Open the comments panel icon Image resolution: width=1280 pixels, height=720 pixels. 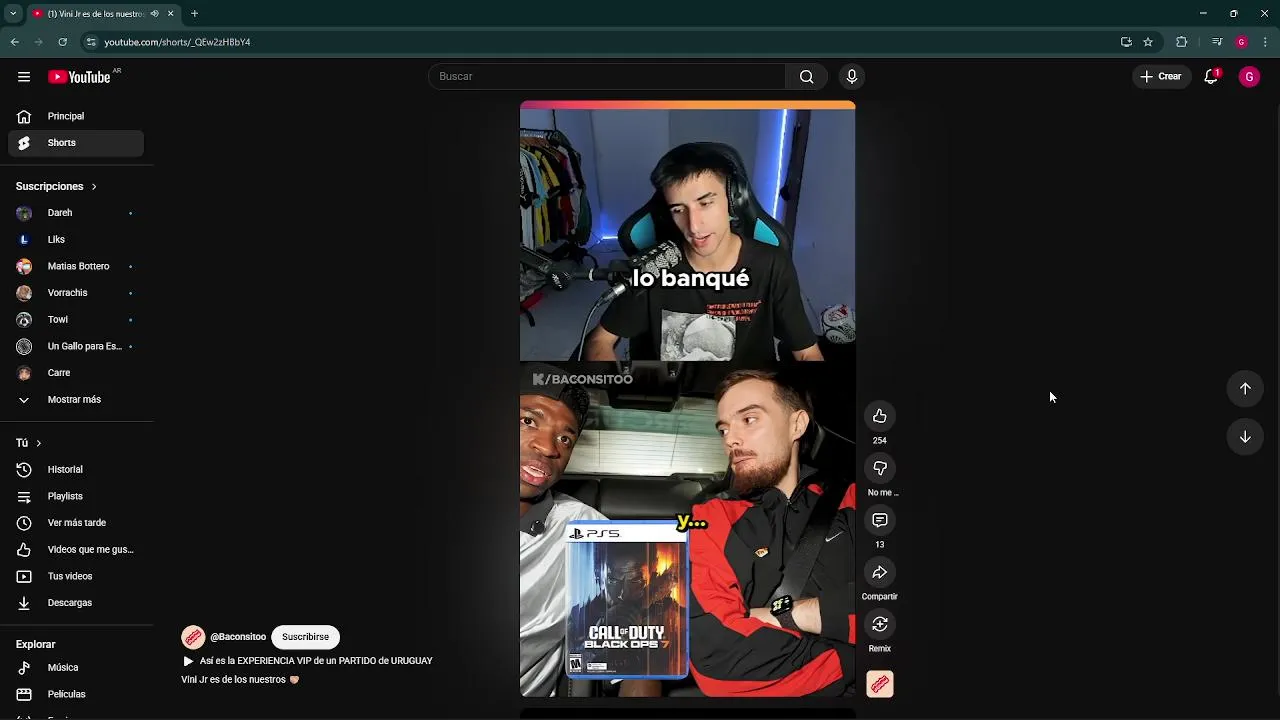tap(880, 520)
